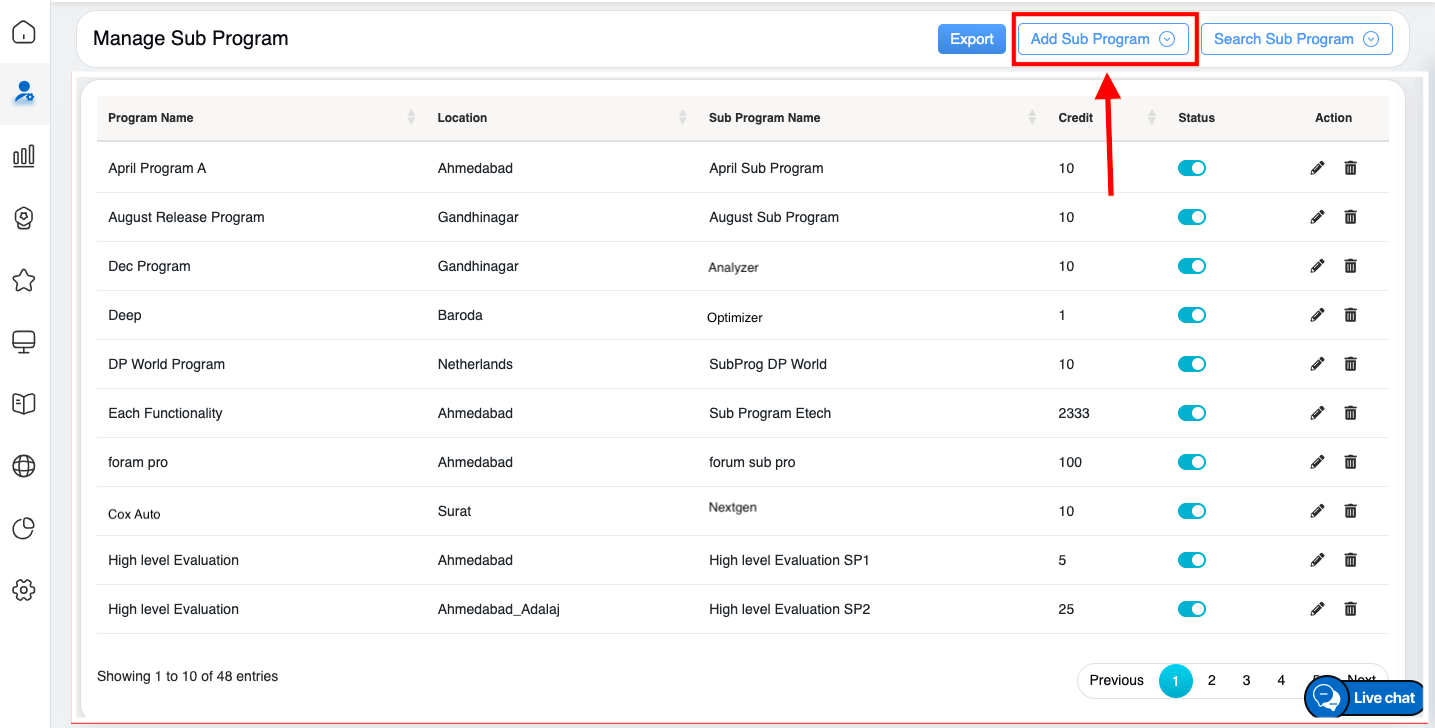Click the bar chart reports sidebar icon
1435x728 pixels.
(x=24, y=155)
